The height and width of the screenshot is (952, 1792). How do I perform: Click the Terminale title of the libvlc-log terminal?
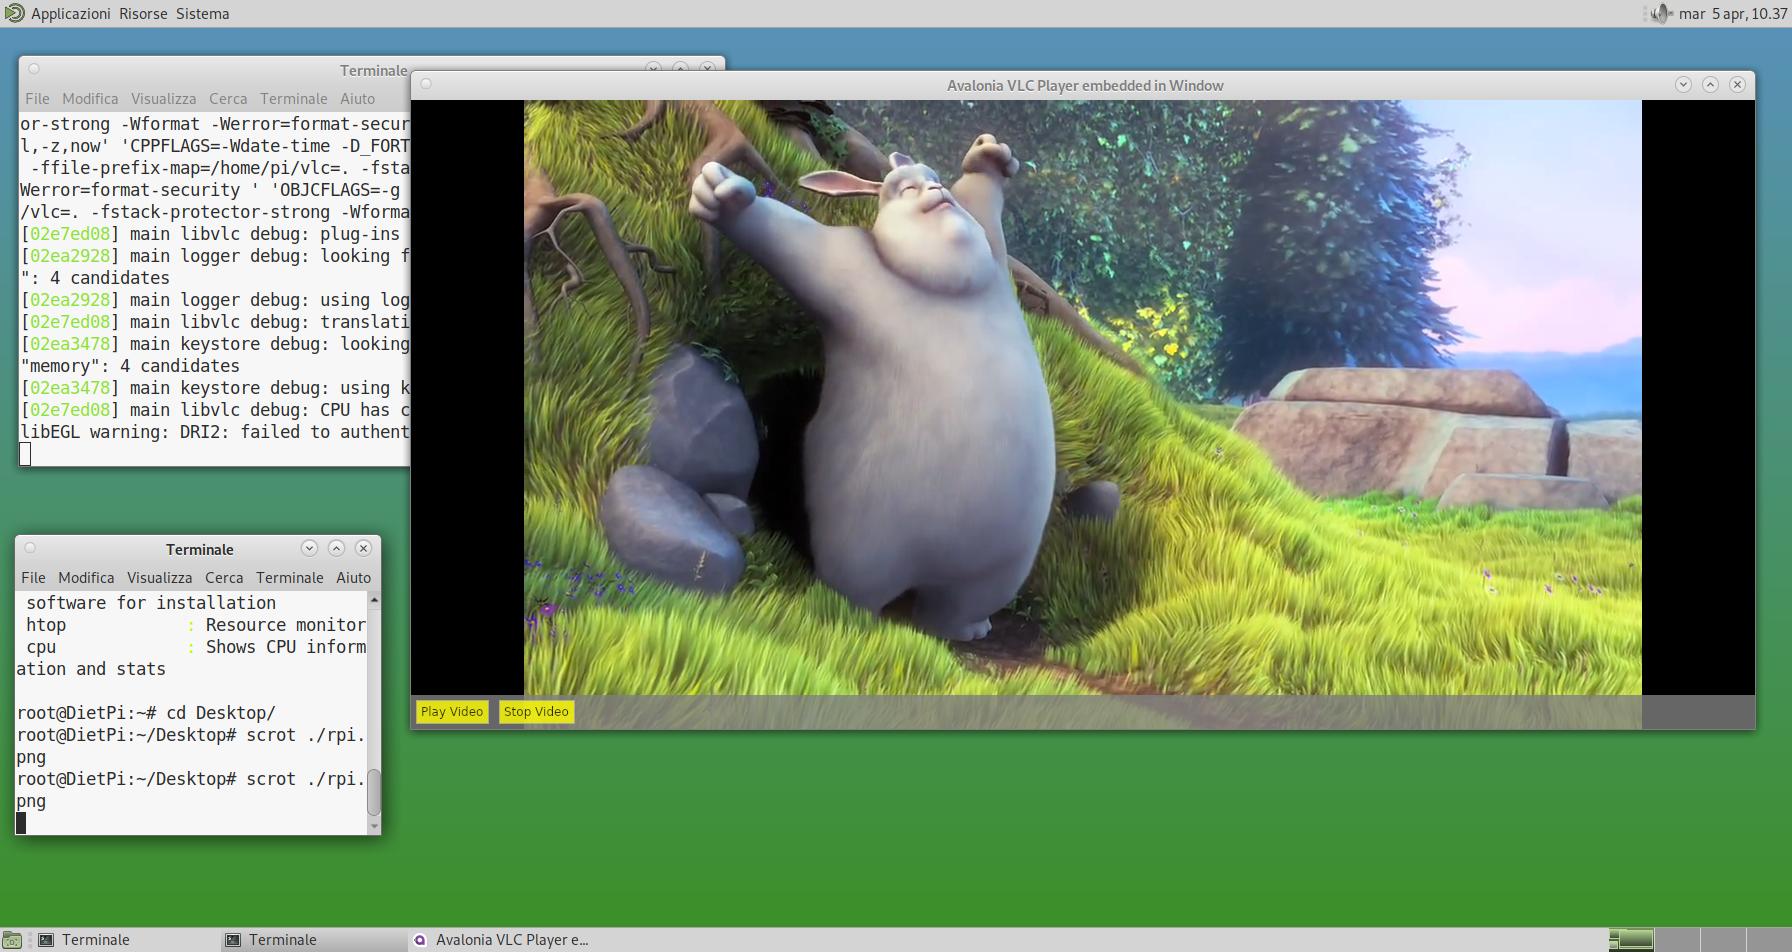click(x=374, y=70)
